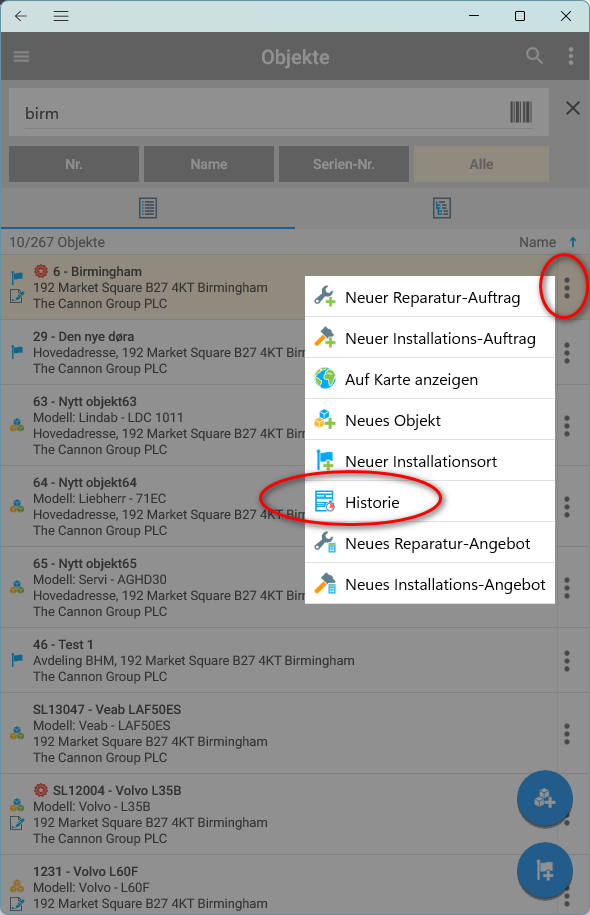Click the flag icon on 29 - Den nye døra
This screenshot has width=590, height=915.
coord(17,351)
